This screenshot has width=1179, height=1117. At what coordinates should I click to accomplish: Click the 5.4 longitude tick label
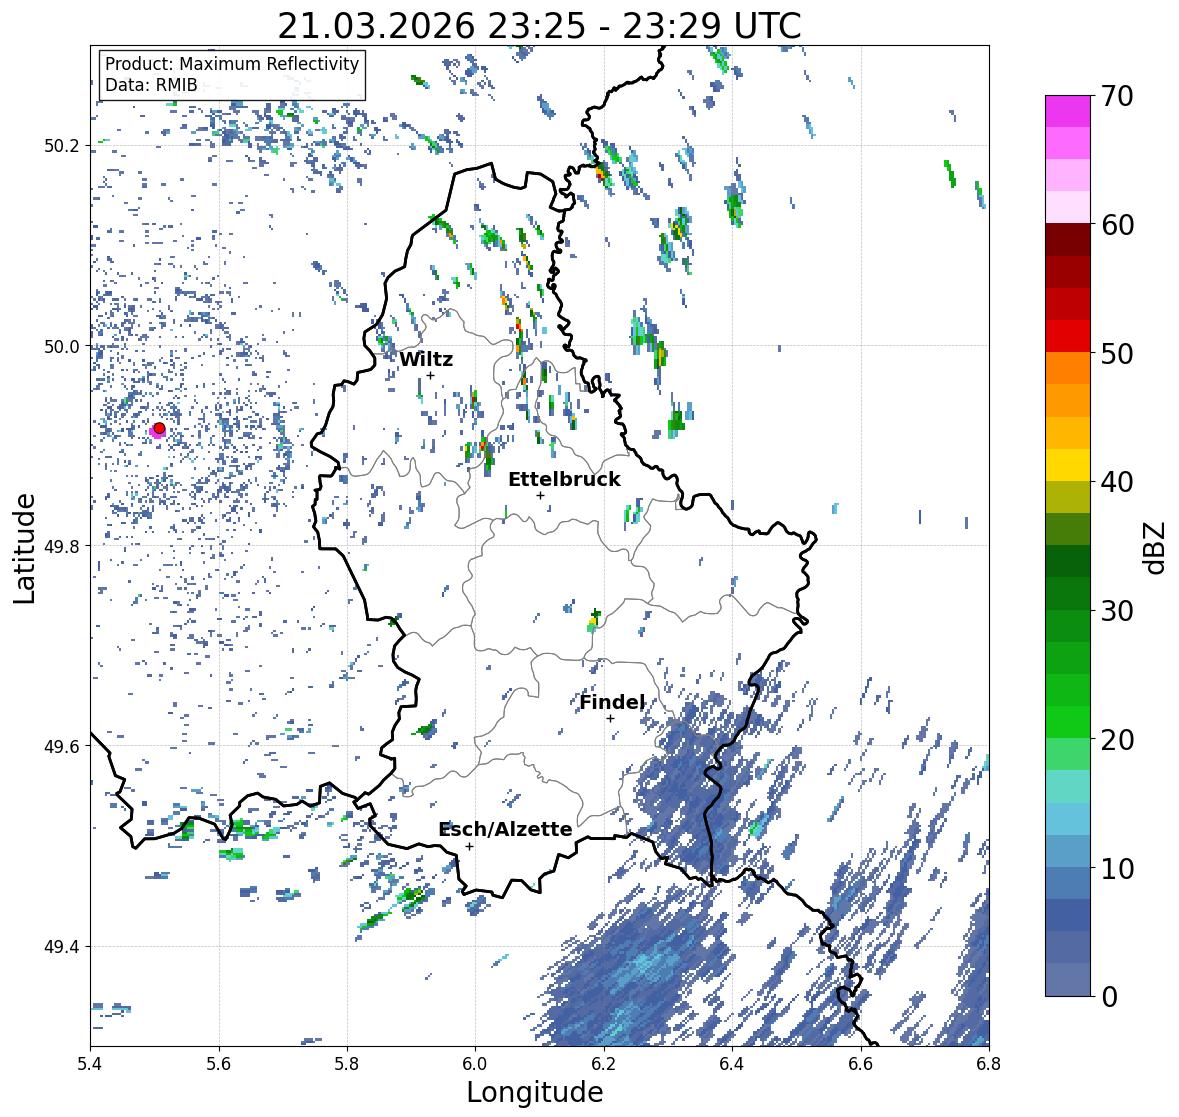click(x=90, y=1063)
